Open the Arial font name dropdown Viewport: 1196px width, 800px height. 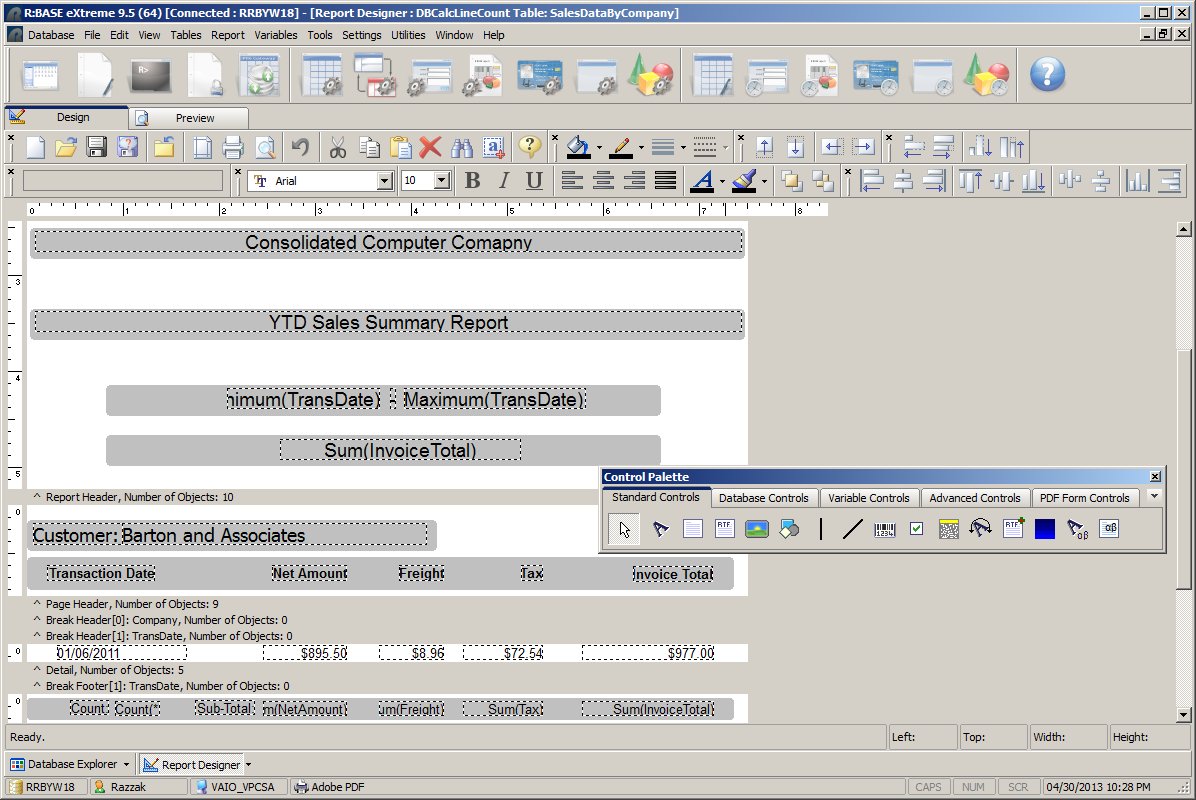click(x=384, y=181)
